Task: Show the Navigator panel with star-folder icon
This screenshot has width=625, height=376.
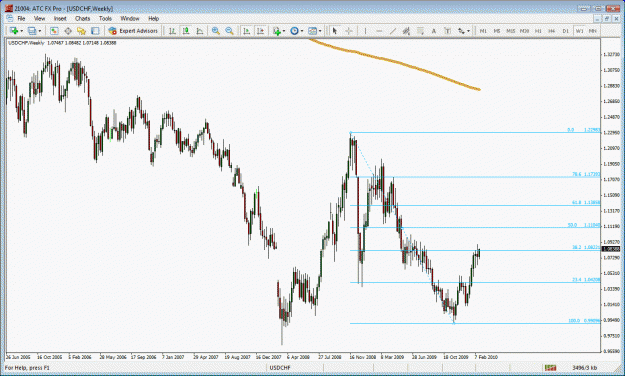Action: [x=81, y=31]
